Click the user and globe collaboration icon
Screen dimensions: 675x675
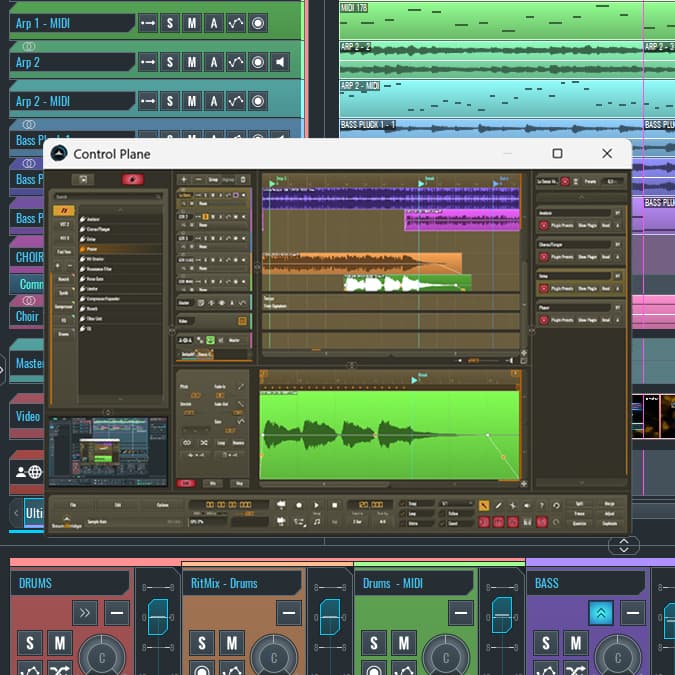[x=29, y=472]
